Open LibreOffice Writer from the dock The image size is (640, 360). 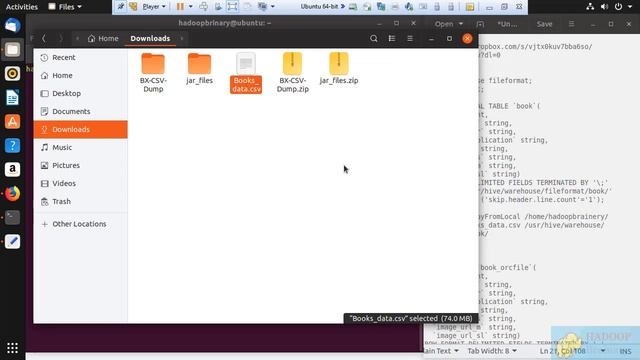(x=12, y=98)
